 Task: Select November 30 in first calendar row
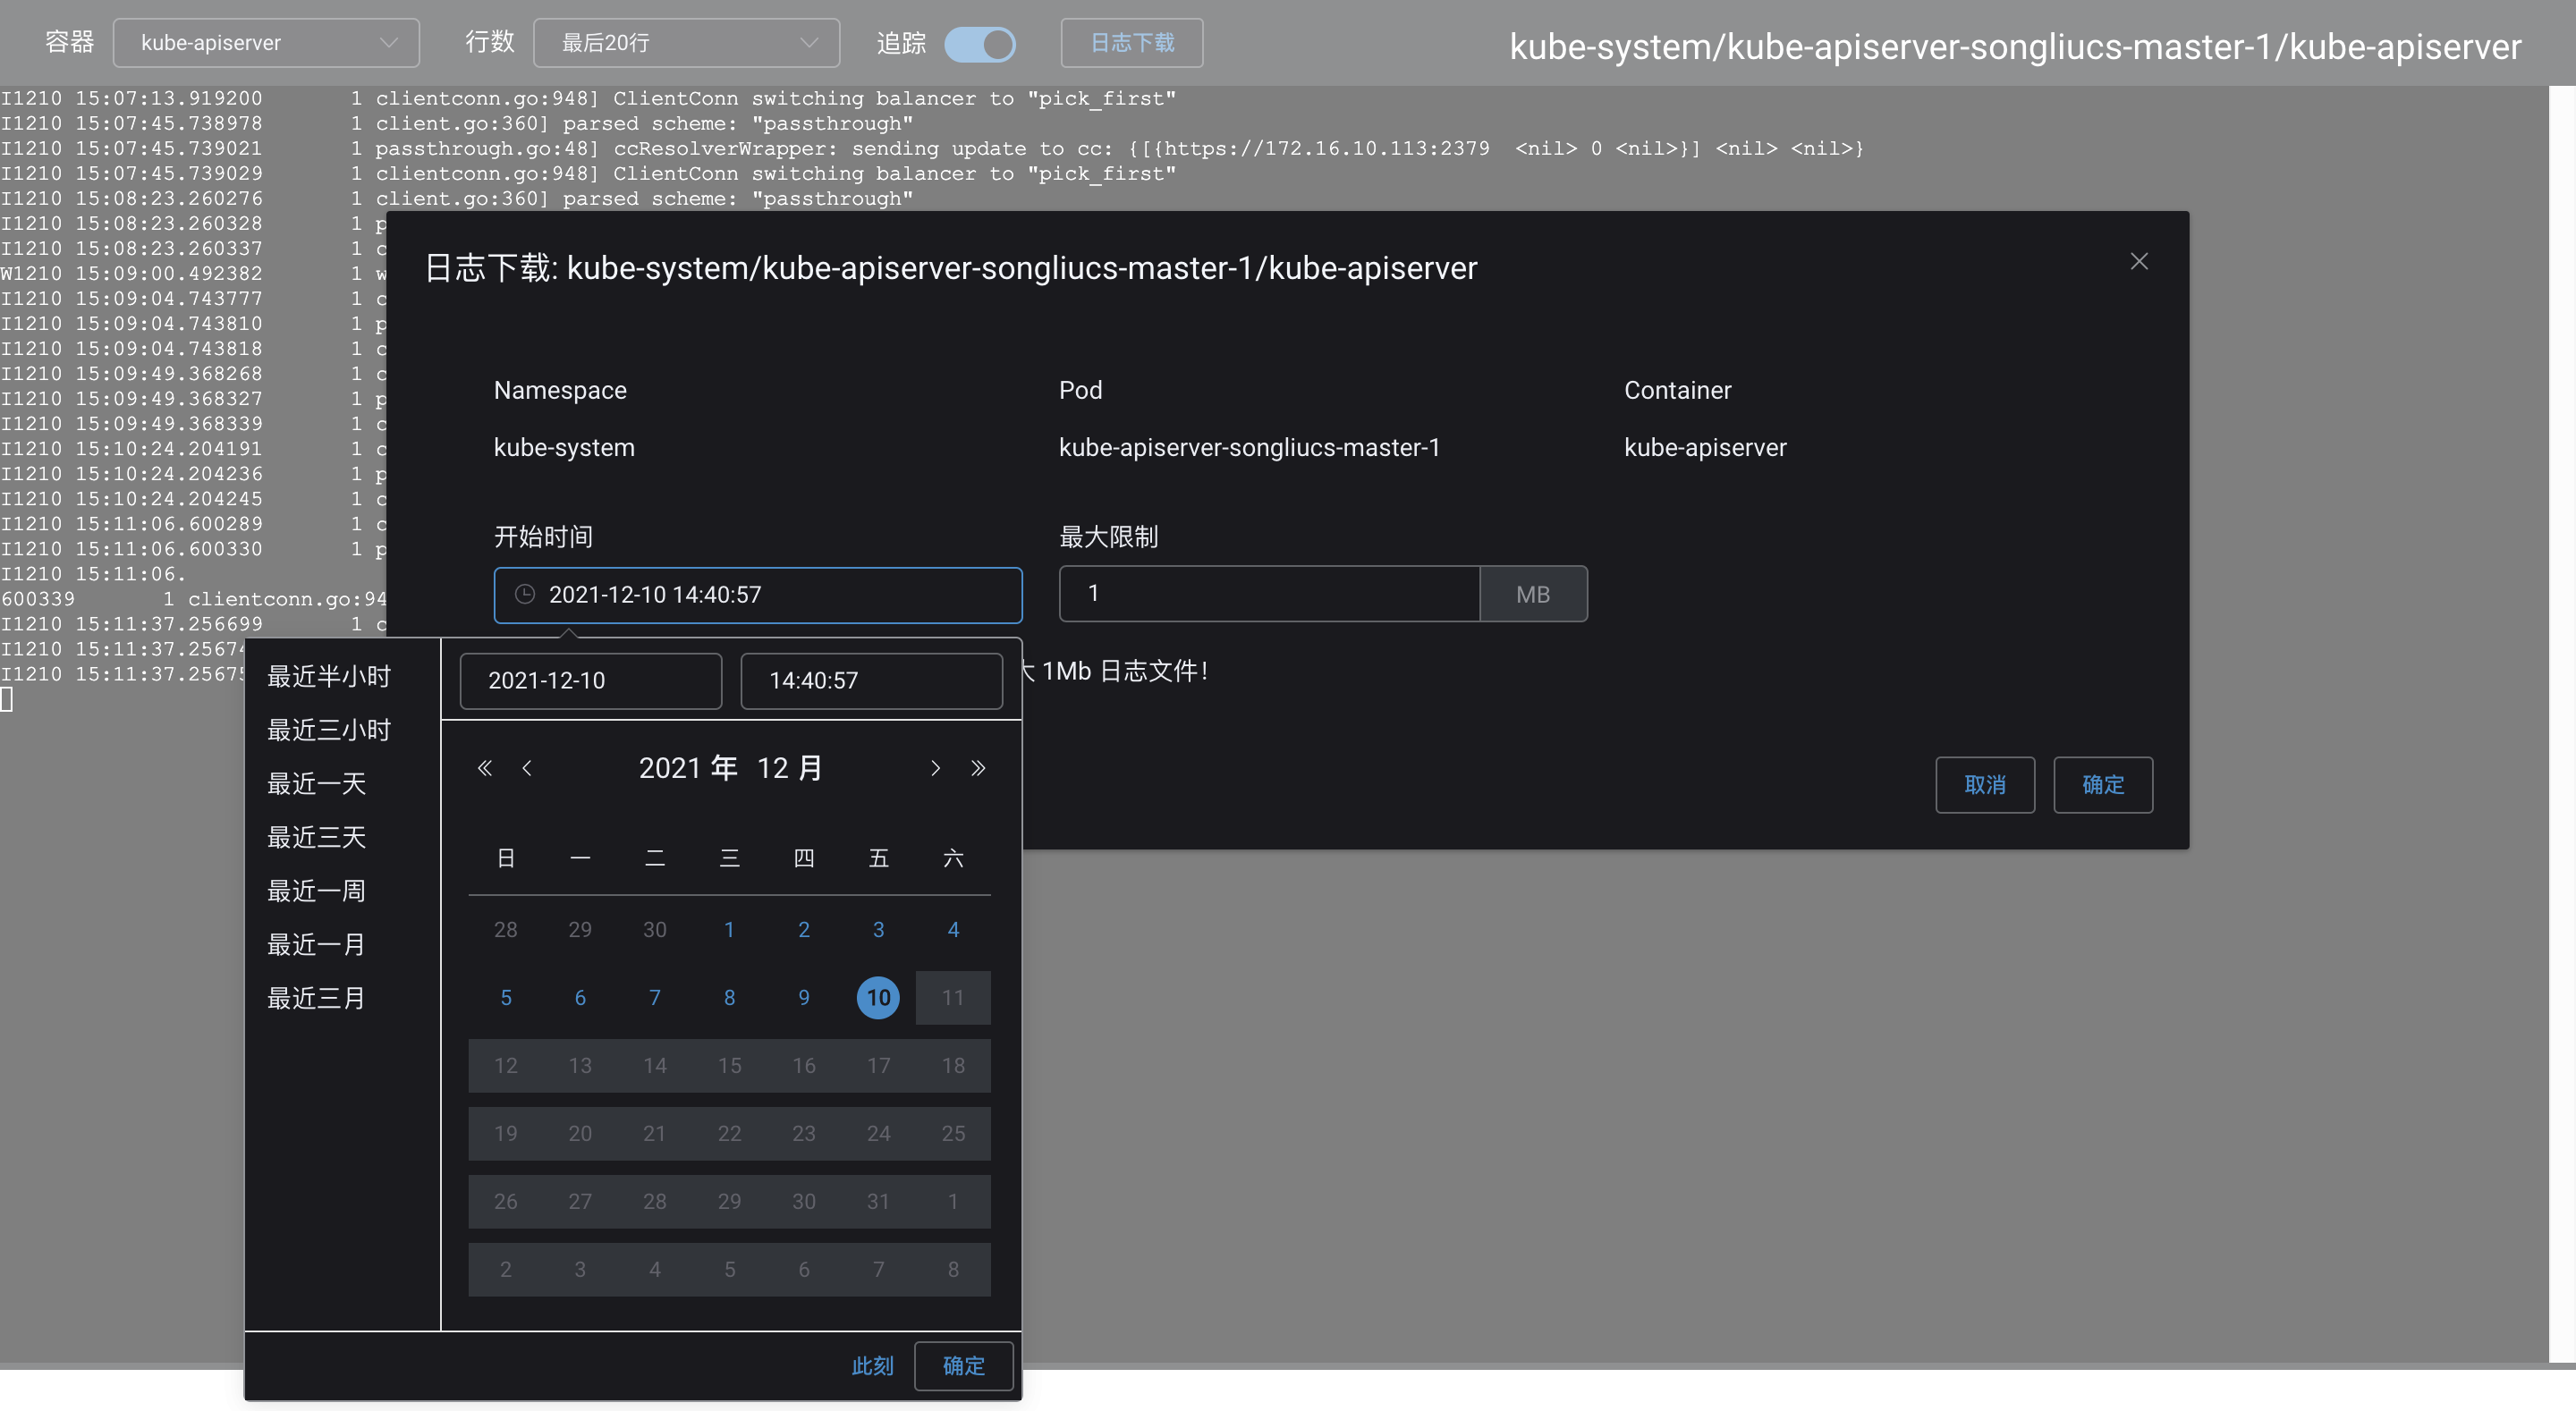click(654, 930)
